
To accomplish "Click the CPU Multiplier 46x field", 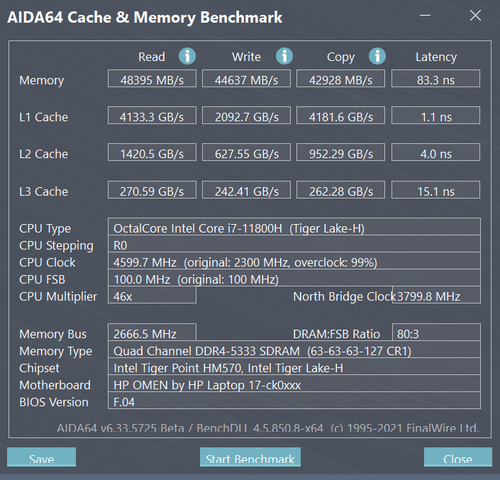I will click(152, 295).
